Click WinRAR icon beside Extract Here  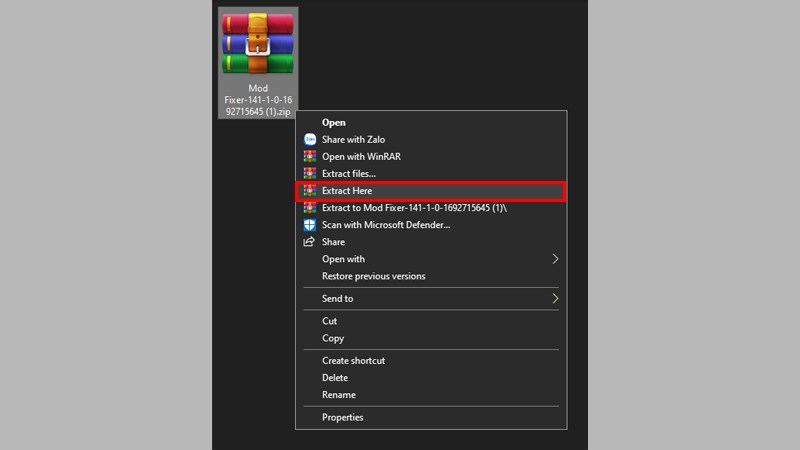point(310,191)
